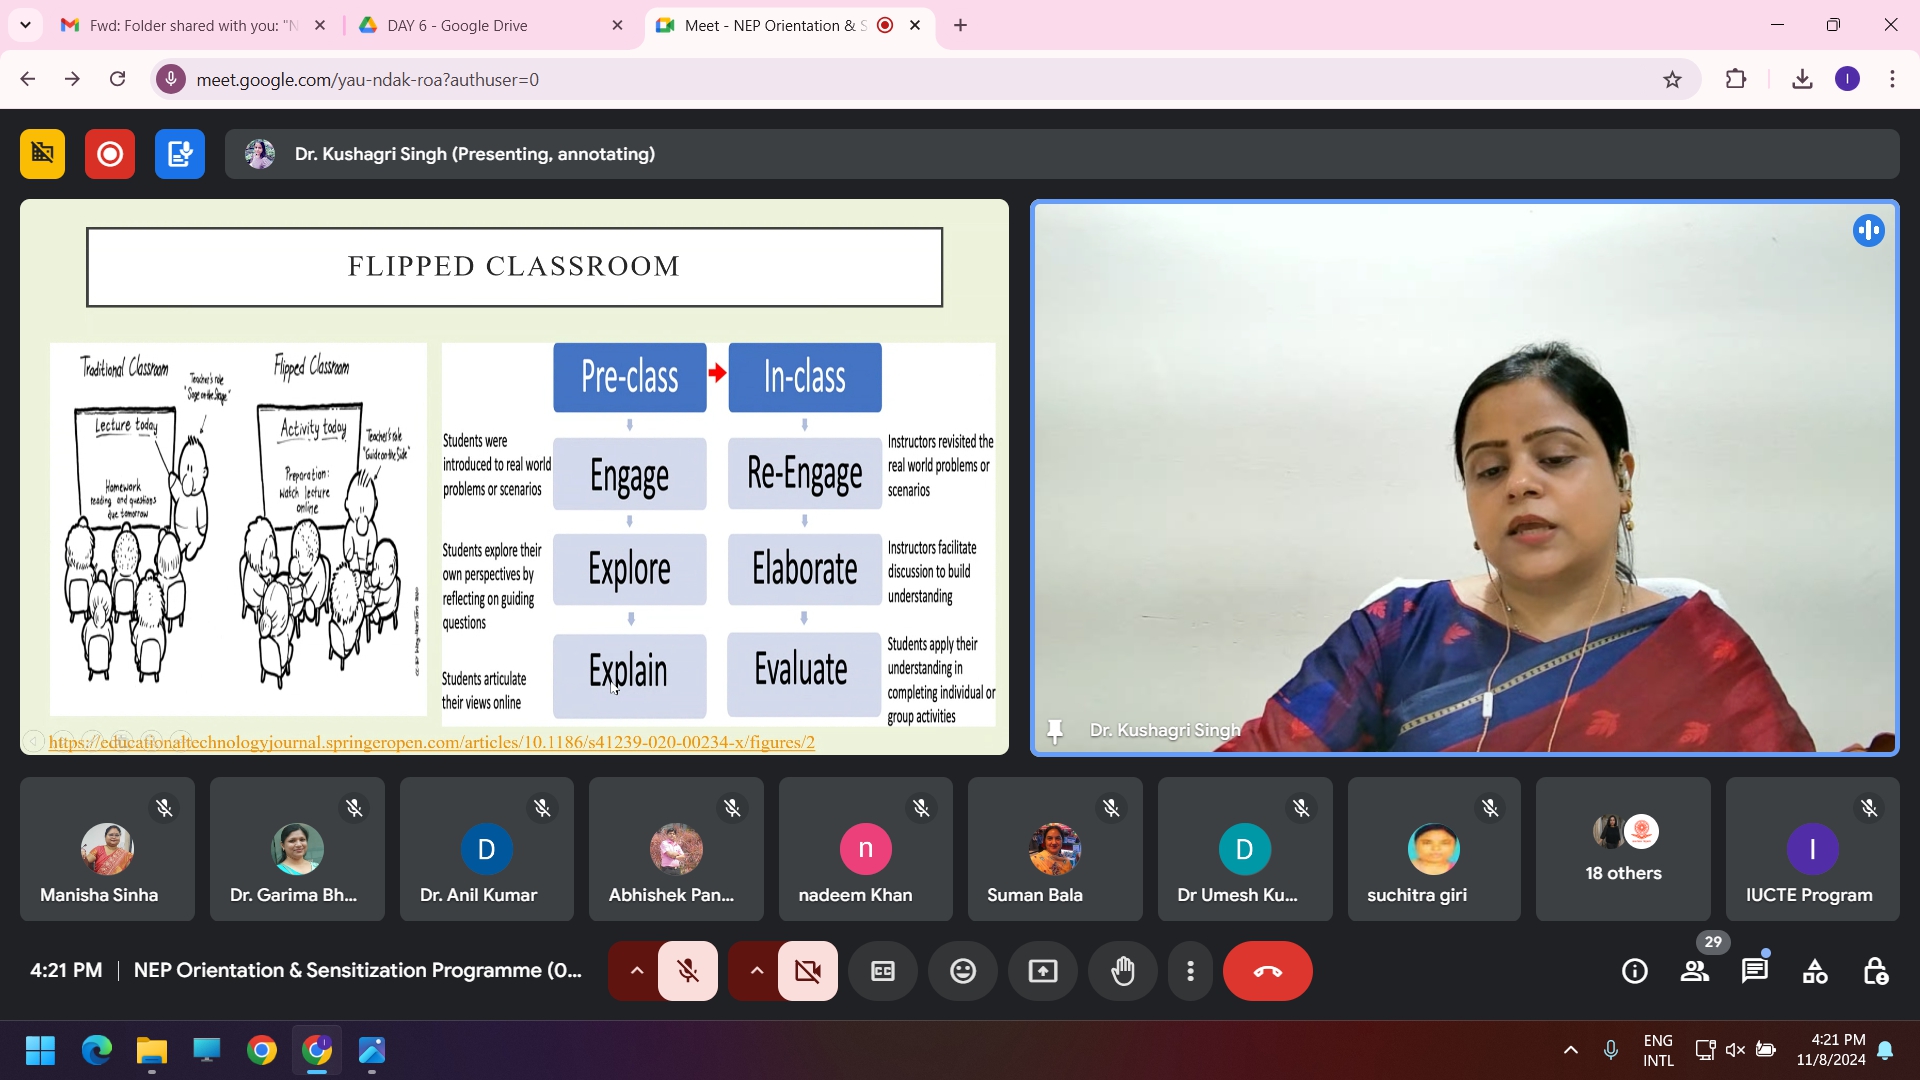Image resolution: width=1920 pixels, height=1080 pixels.
Task: Raise hand in the meeting
Action: point(1123,971)
